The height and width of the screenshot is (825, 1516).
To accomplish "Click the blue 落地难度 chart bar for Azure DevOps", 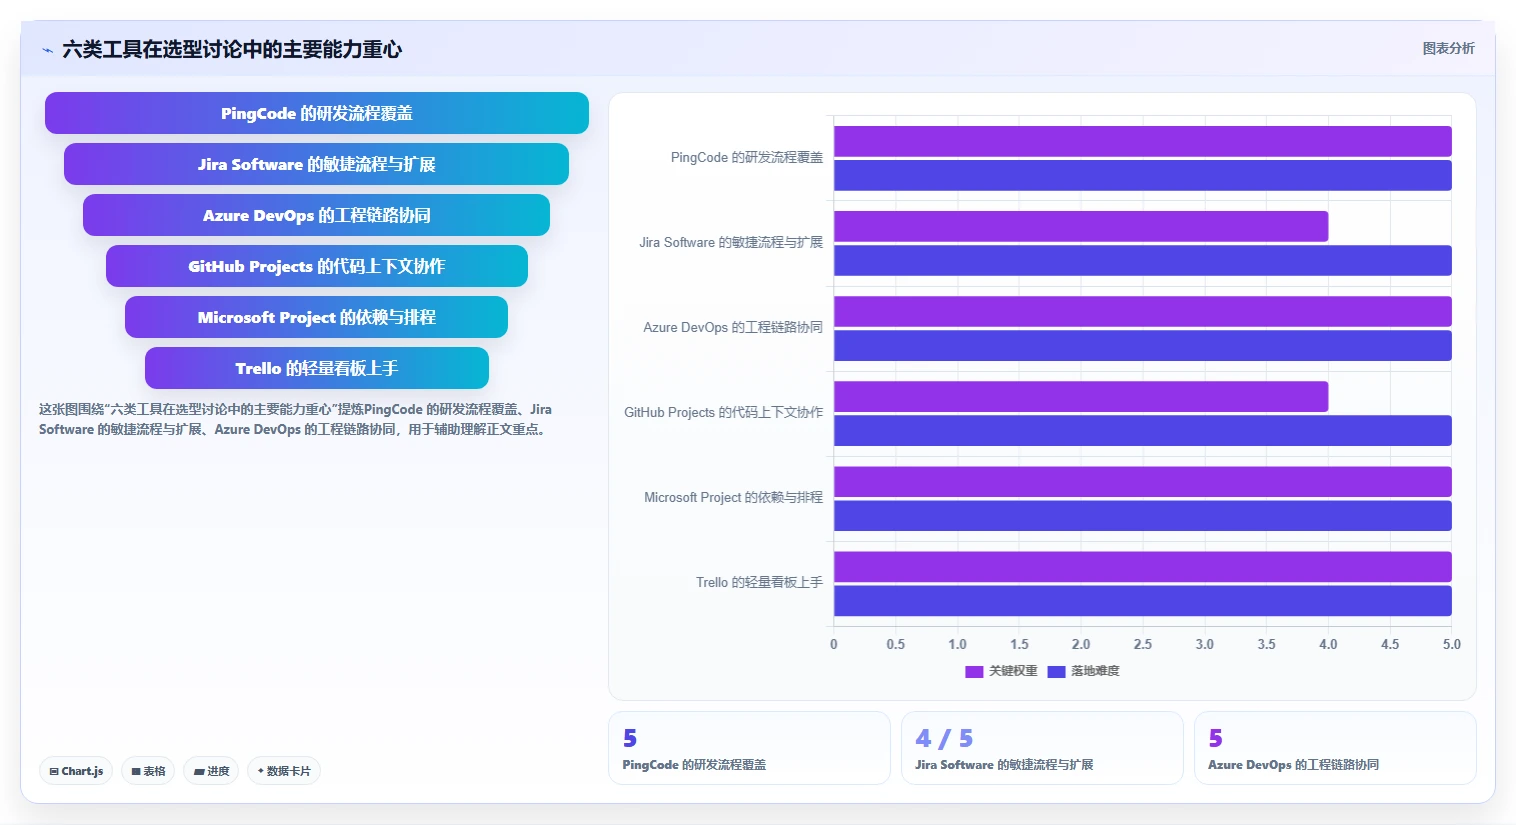I will (1143, 345).
